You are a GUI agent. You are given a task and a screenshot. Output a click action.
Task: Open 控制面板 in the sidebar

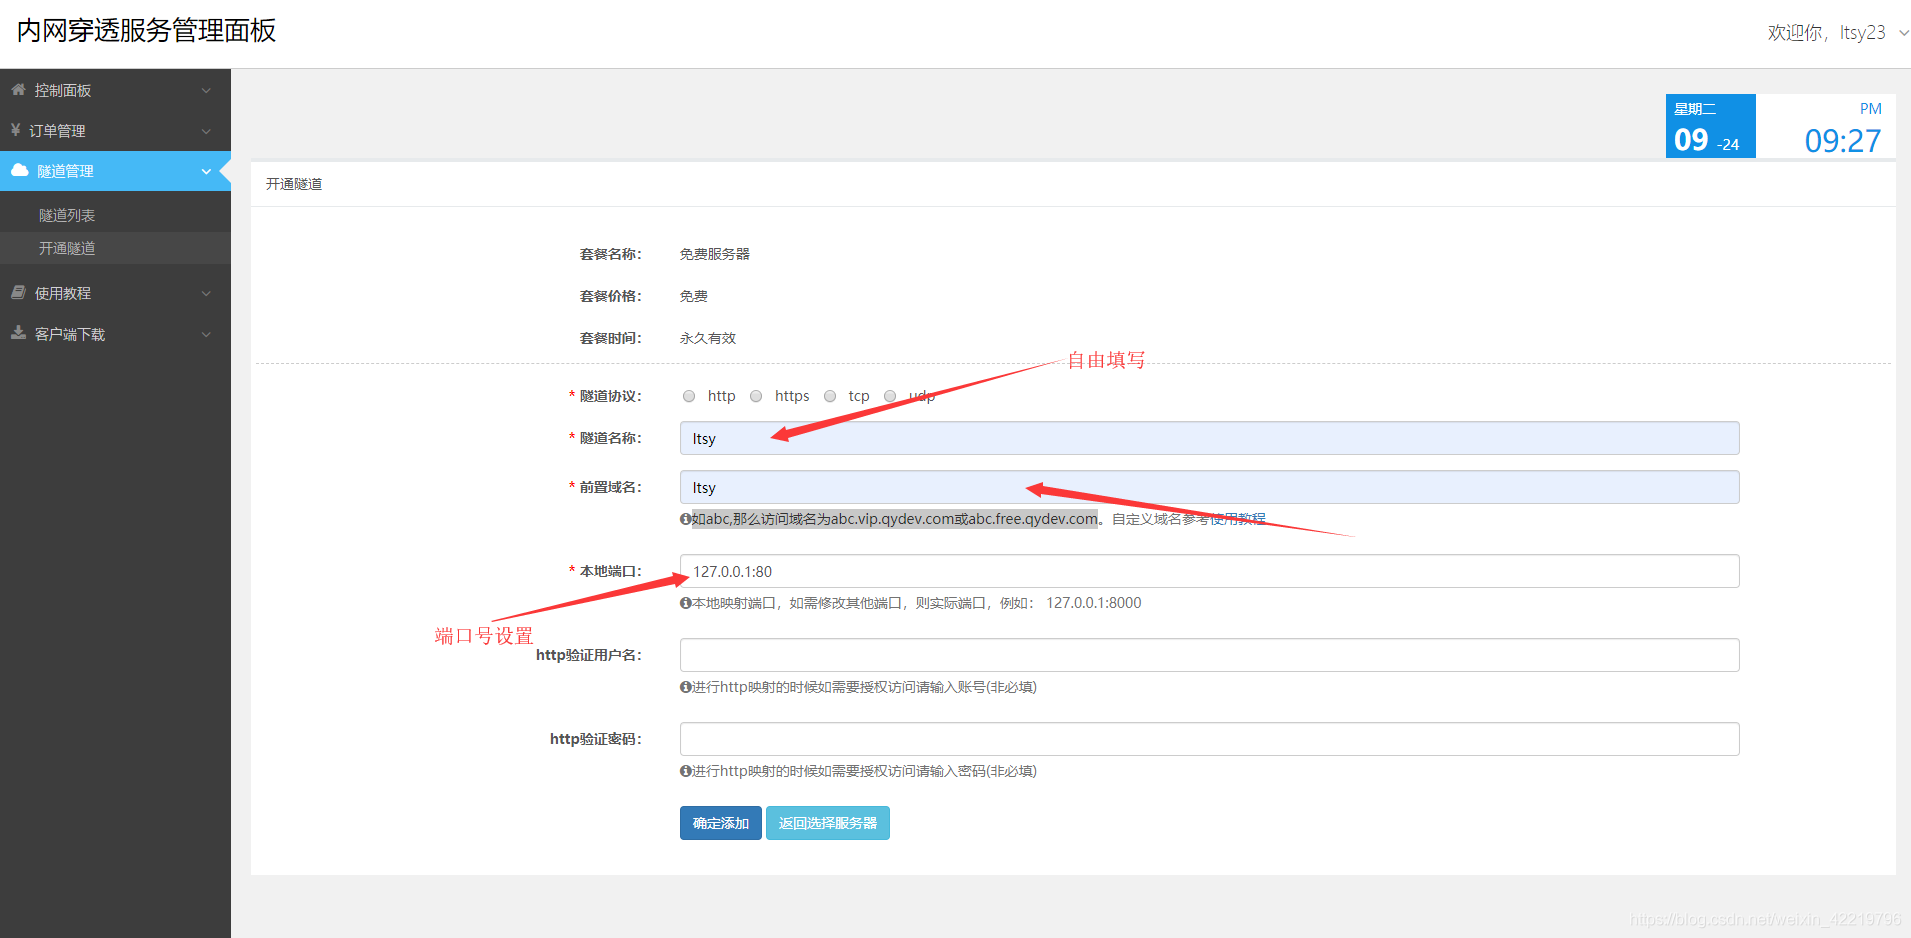(115, 90)
